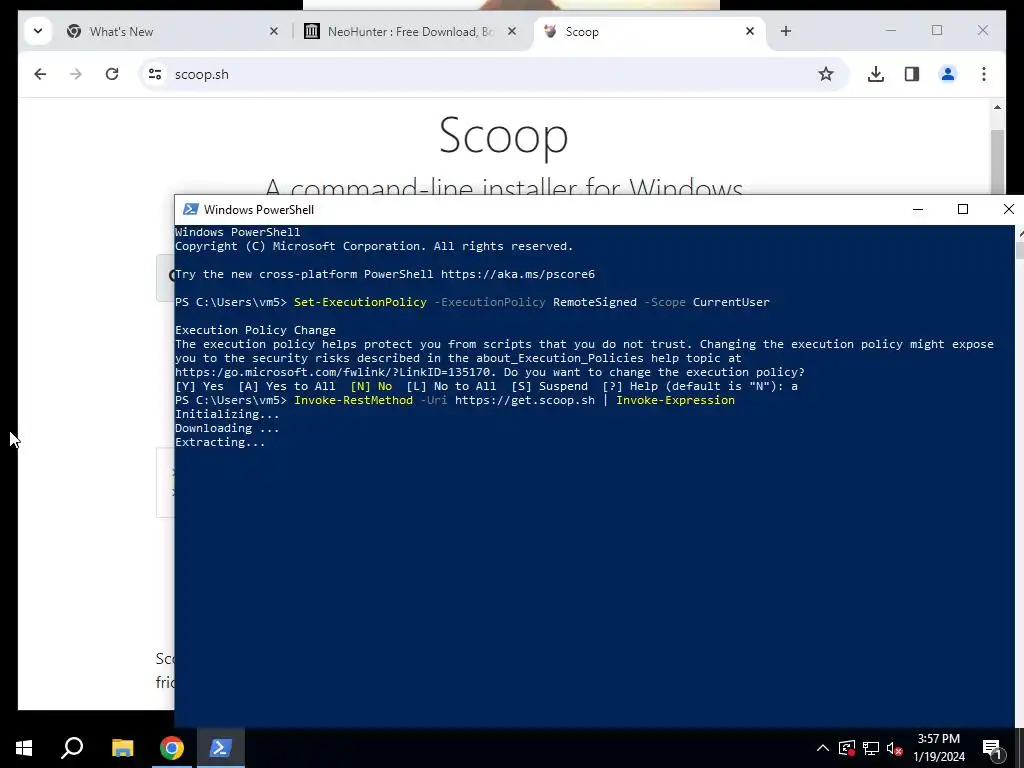View site information icon in address bar
The height and width of the screenshot is (768, 1024).
coord(155,74)
